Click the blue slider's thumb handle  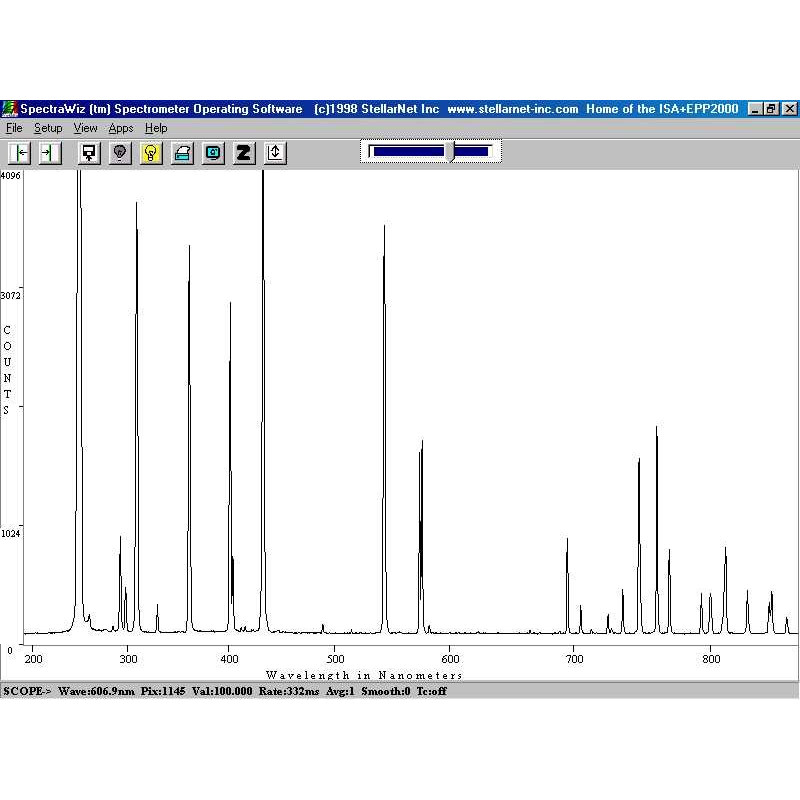coord(451,151)
